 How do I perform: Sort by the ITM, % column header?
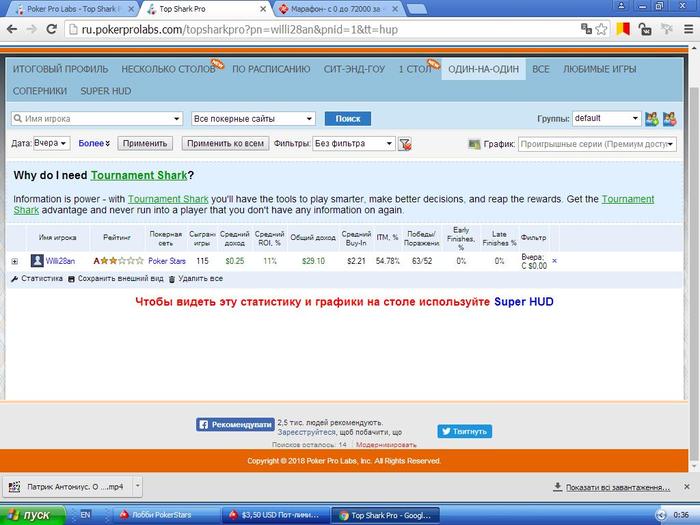[x=387, y=238]
